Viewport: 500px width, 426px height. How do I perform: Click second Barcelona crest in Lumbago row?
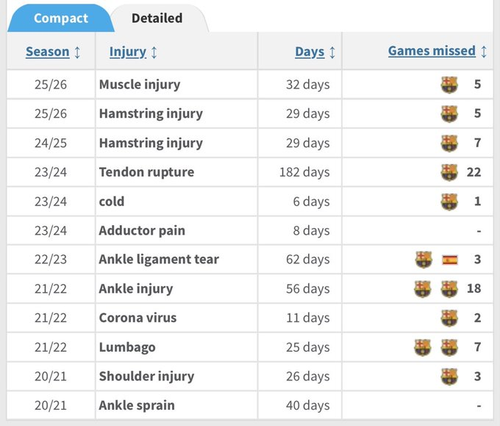coord(449,347)
